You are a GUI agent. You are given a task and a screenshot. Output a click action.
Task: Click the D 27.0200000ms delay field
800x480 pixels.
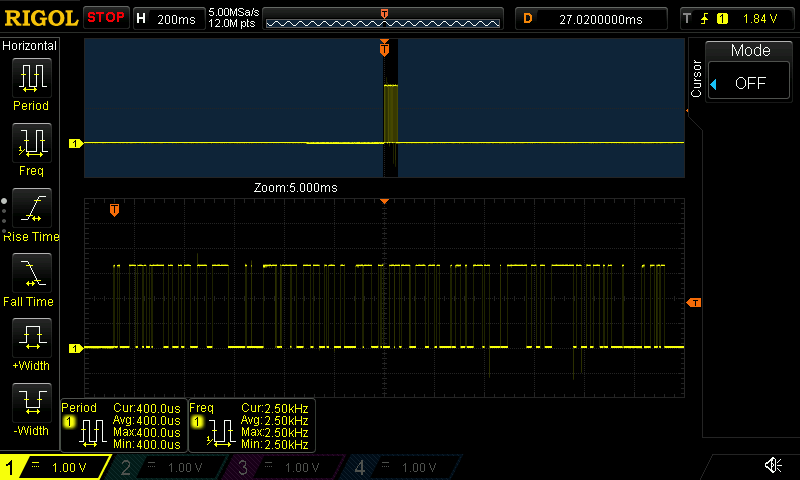pyautogui.click(x=591, y=19)
